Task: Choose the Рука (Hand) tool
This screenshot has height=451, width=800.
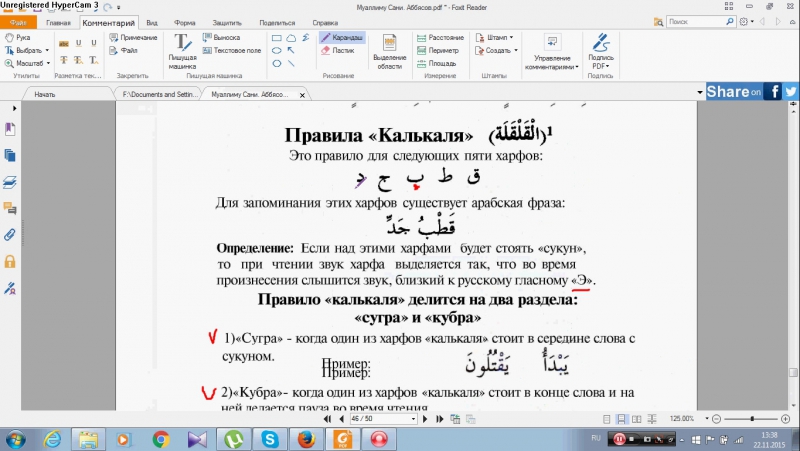Action: (18, 37)
